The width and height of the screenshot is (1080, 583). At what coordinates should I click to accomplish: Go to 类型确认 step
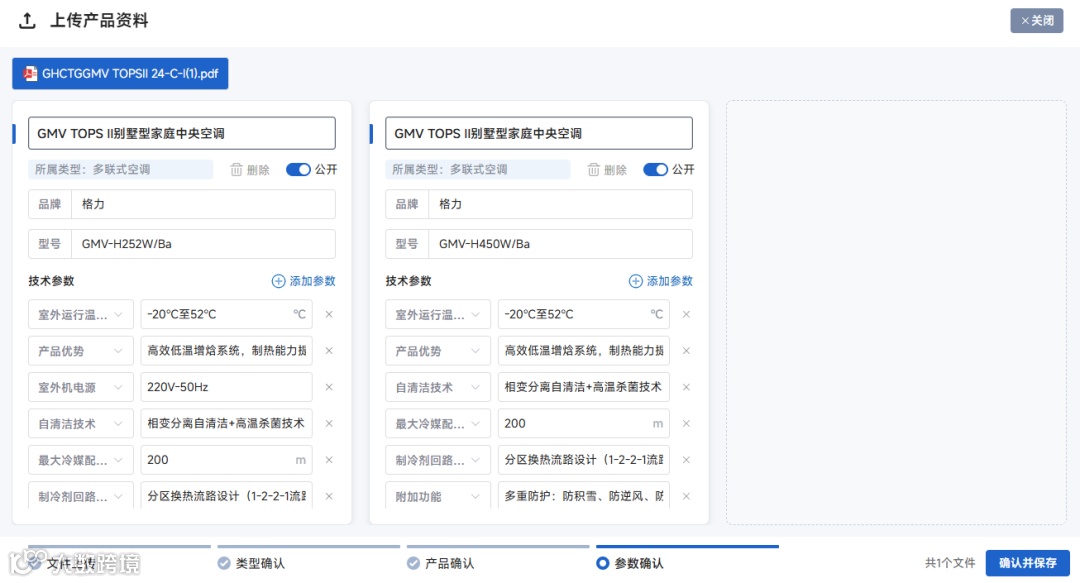click(251, 563)
